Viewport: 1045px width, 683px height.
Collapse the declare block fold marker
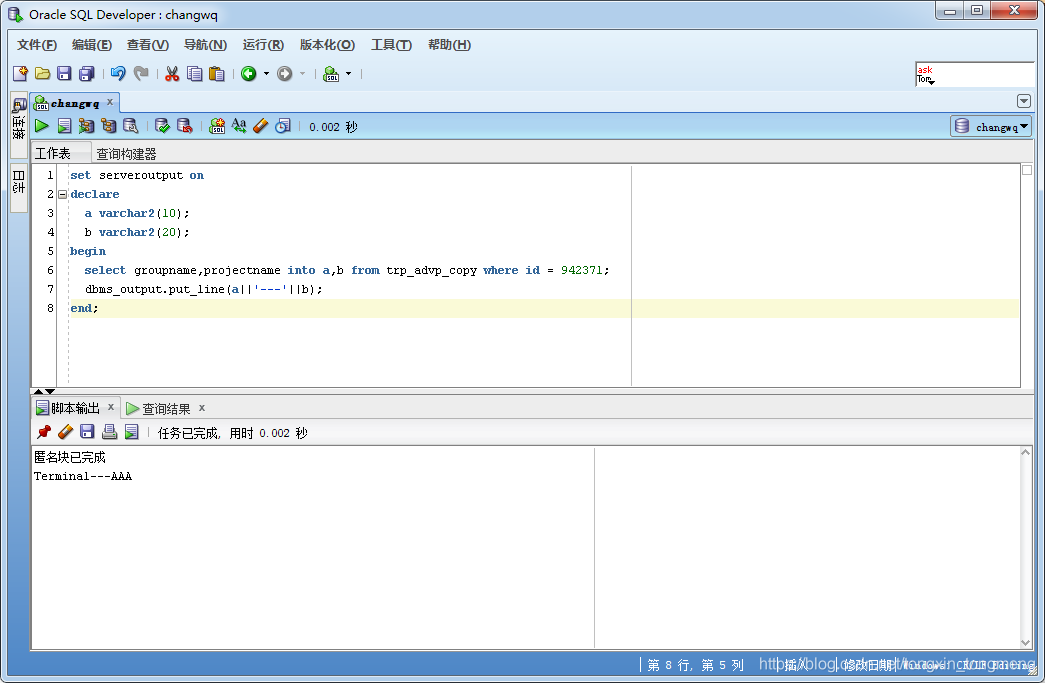pos(63,195)
